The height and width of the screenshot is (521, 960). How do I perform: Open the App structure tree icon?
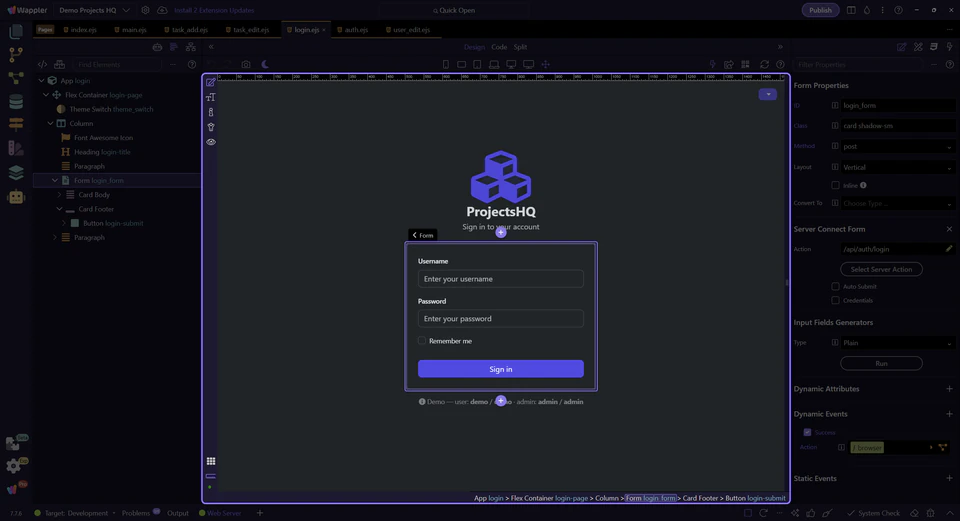point(190,47)
